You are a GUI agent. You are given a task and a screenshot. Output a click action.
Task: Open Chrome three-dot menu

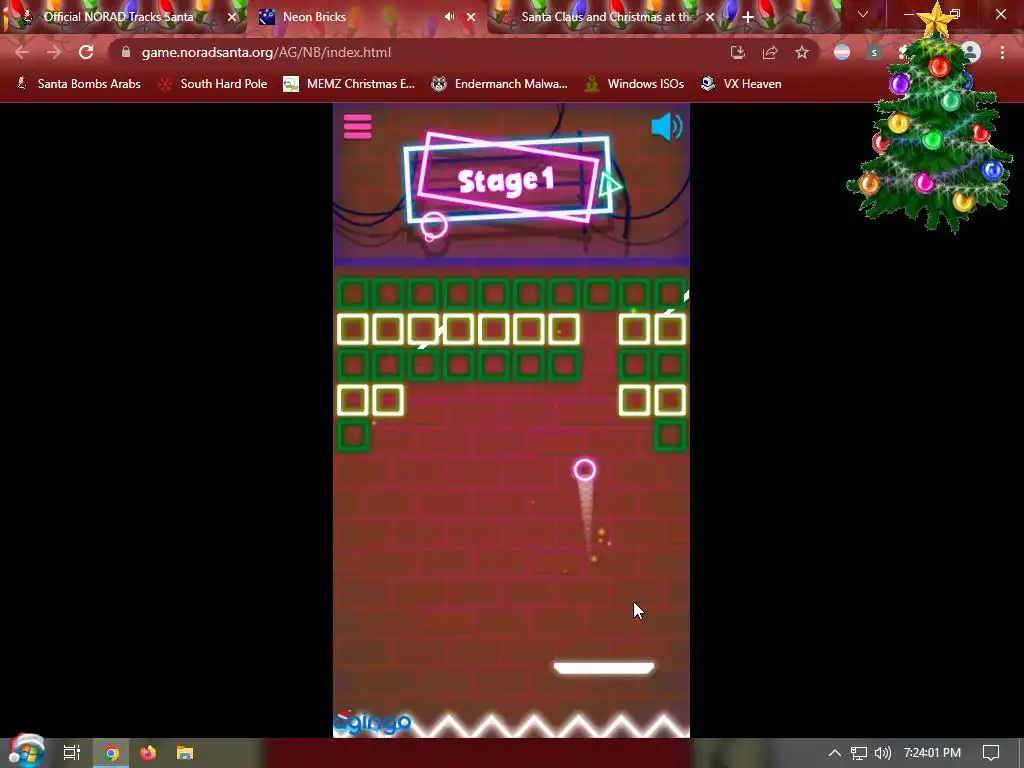point(1002,52)
